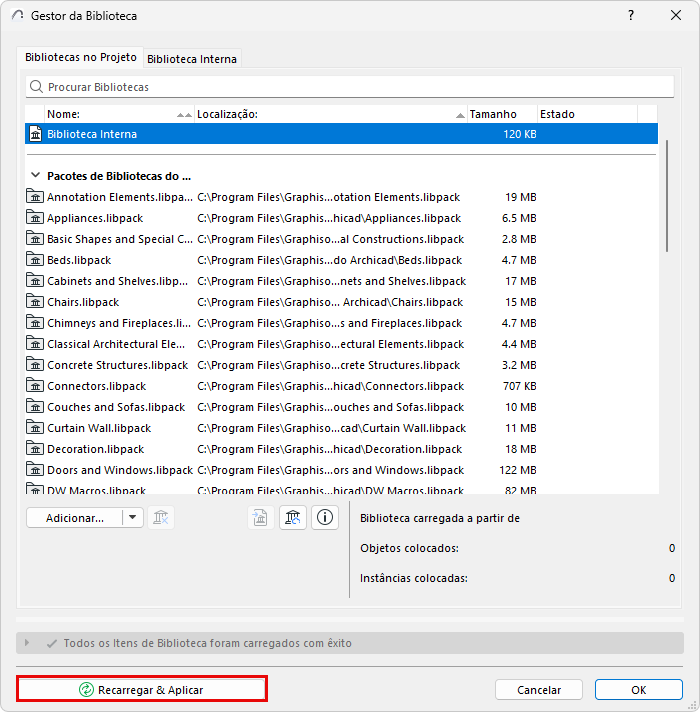This screenshot has width=700, height=712.
Task: Click the Connectors.libpack folder icon
Action: coord(35,386)
